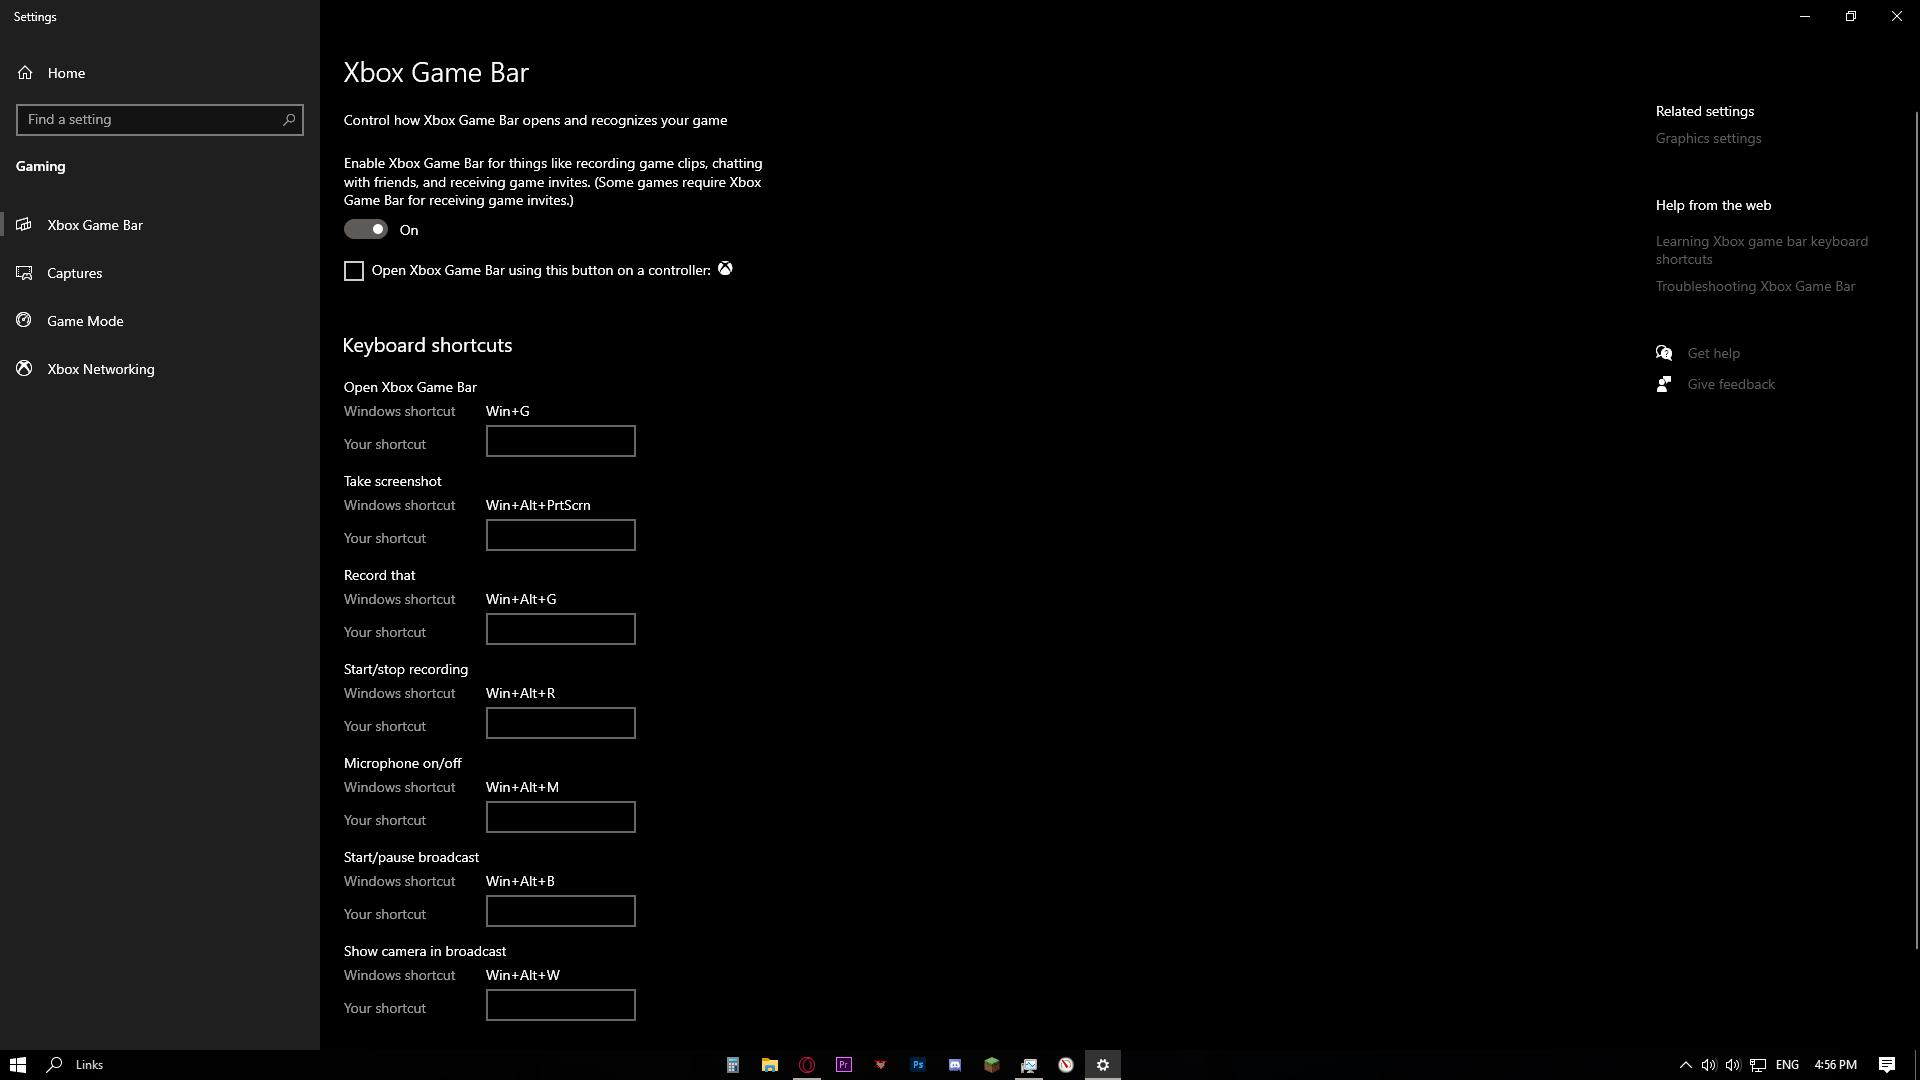
Task: Click Settings gear on taskbar
Action: tap(1103, 1065)
